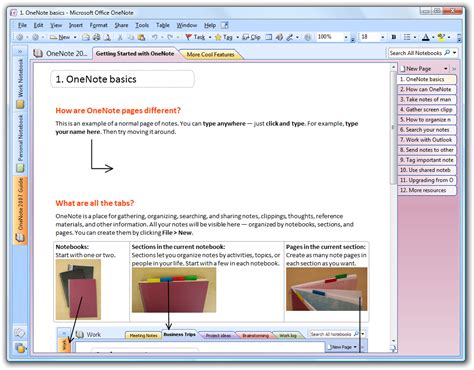Screen dimensions: 474x370
Task: Click the Redo arrow icon
Action: coord(170,37)
